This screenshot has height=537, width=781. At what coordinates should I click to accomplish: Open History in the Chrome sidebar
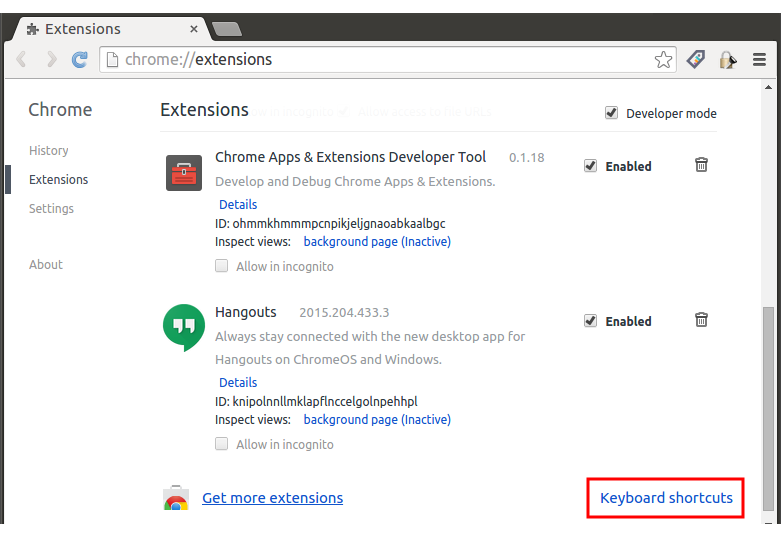[48, 150]
